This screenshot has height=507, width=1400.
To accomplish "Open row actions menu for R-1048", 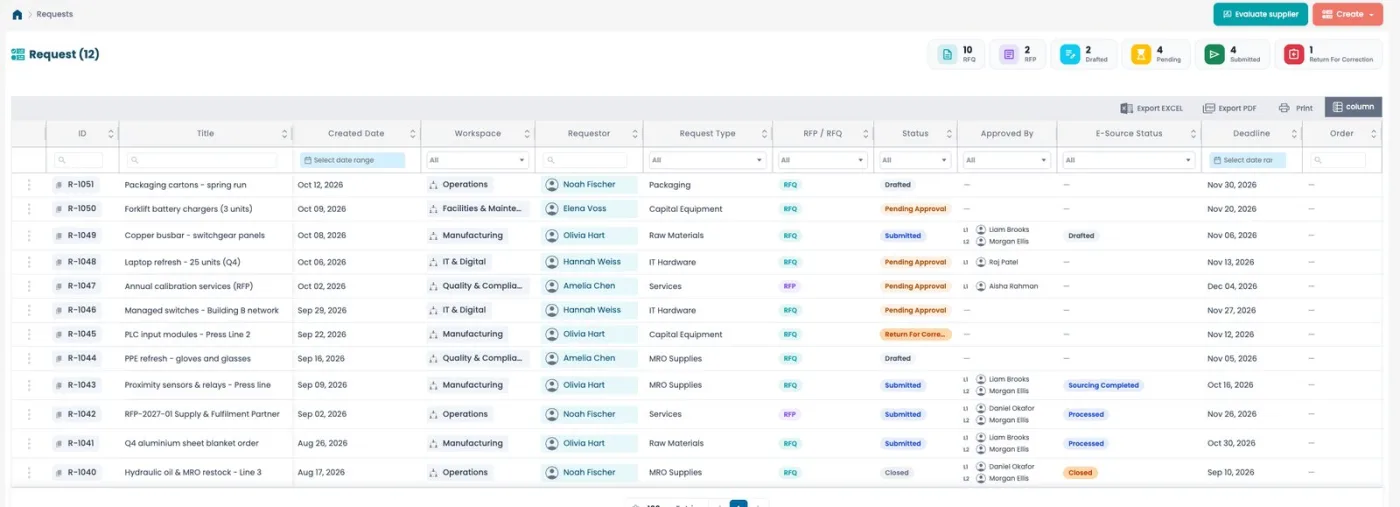I will pos(29,262).
